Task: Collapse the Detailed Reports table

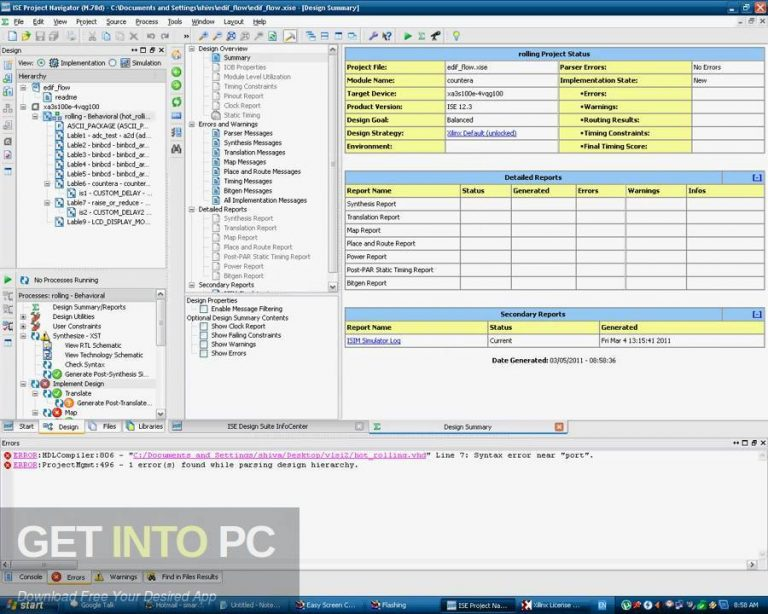Action: (757, 178)
